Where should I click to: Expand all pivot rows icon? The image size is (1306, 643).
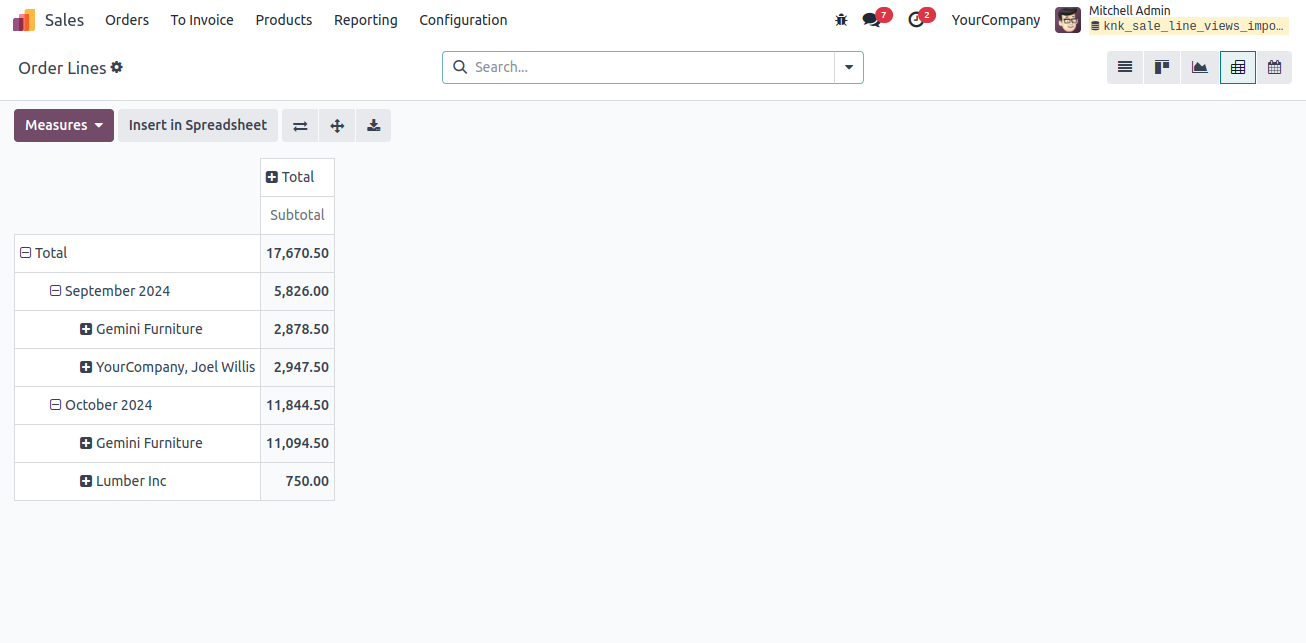[x=337, y=125]
